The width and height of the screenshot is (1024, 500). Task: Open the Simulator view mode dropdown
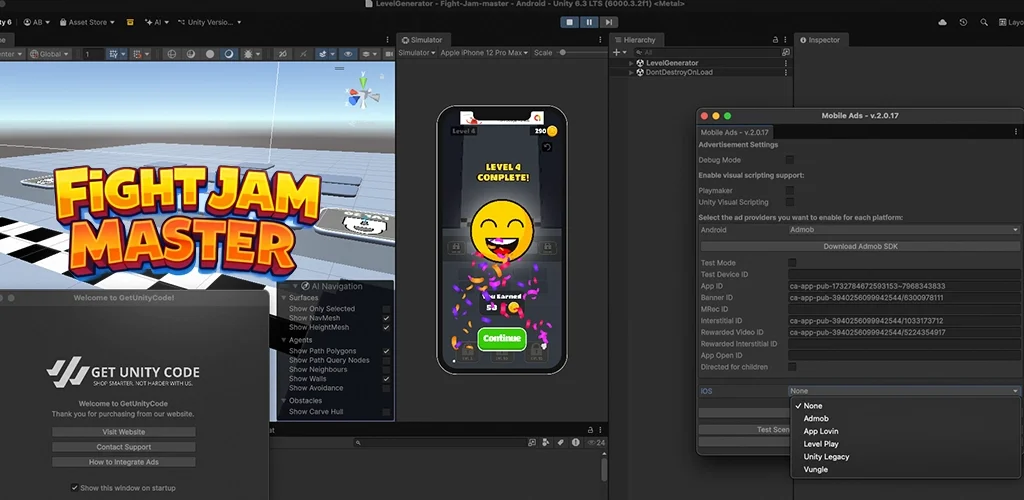point(417,53)
